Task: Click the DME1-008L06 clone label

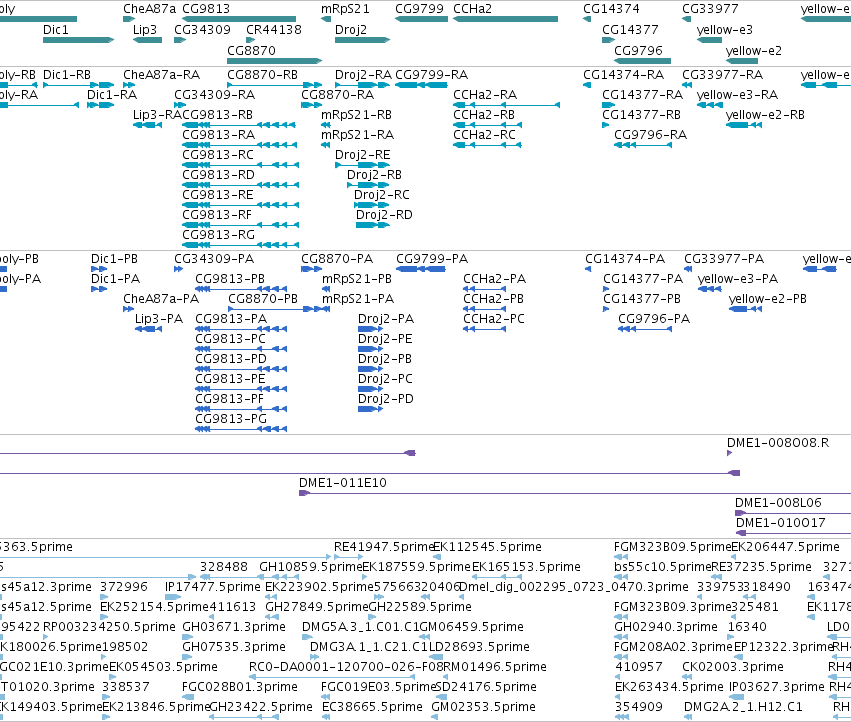Action: coord(778,503)
